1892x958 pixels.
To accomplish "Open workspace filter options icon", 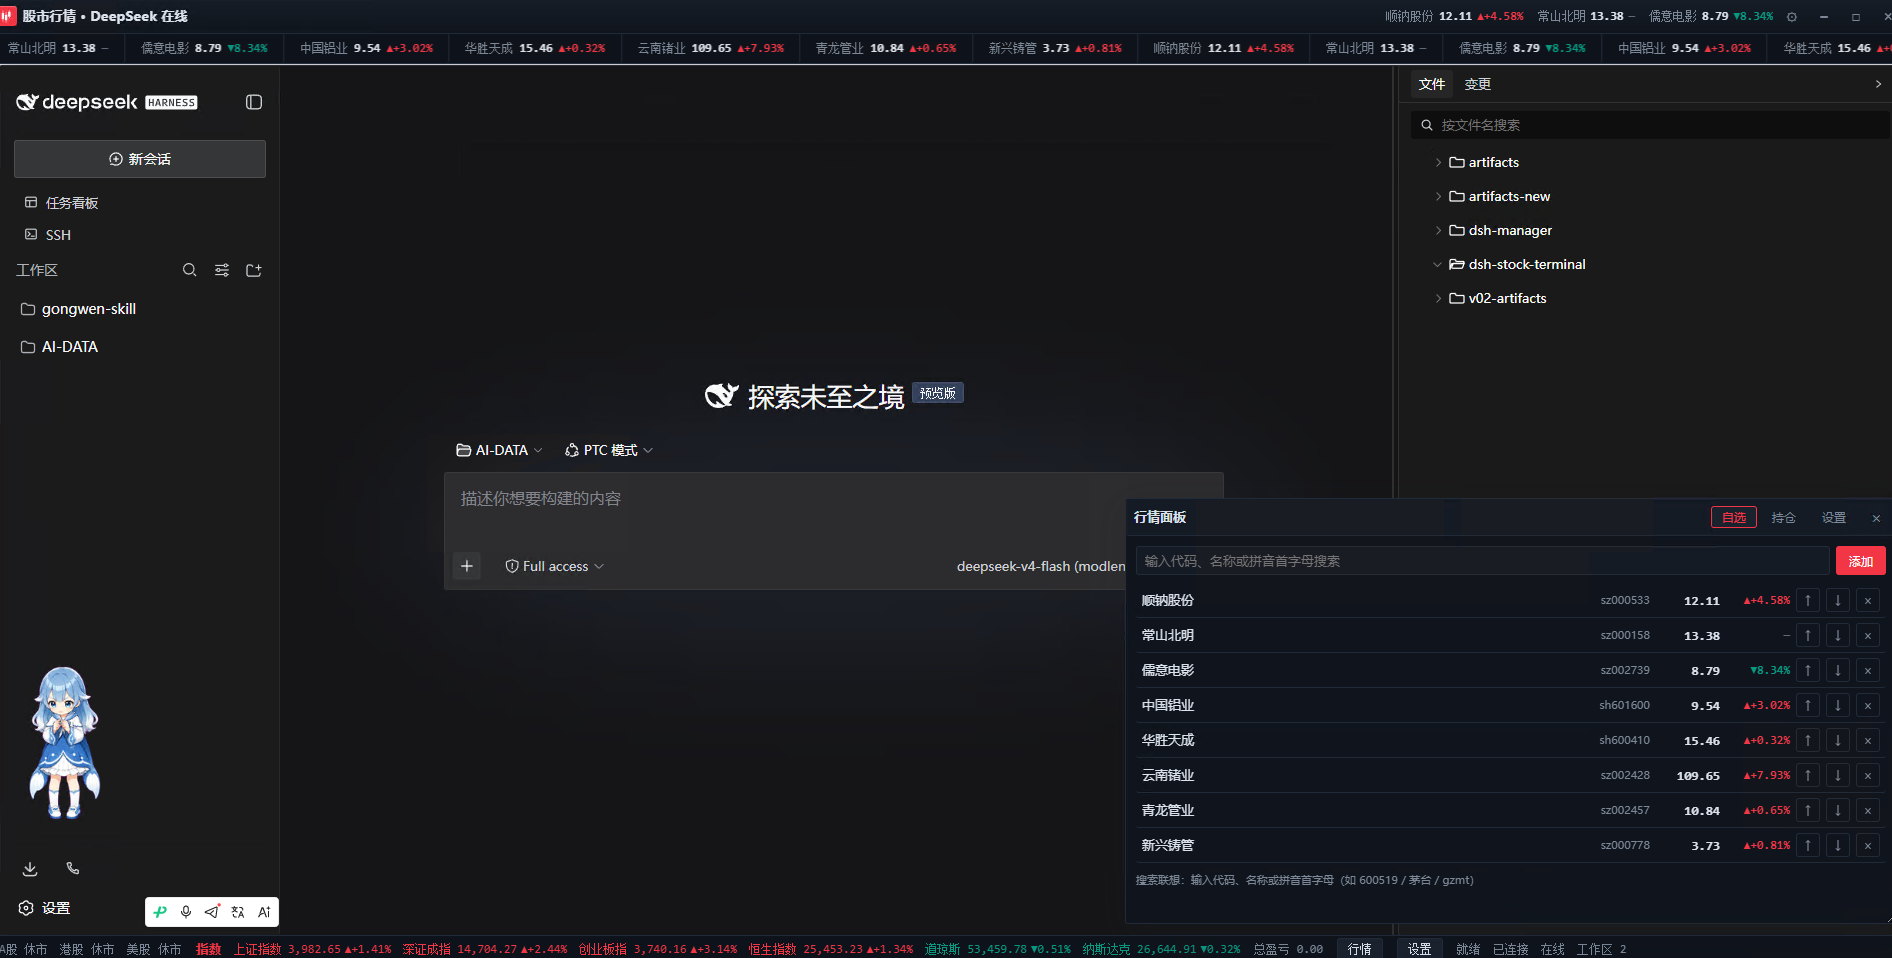I will (x=222, y=270).
